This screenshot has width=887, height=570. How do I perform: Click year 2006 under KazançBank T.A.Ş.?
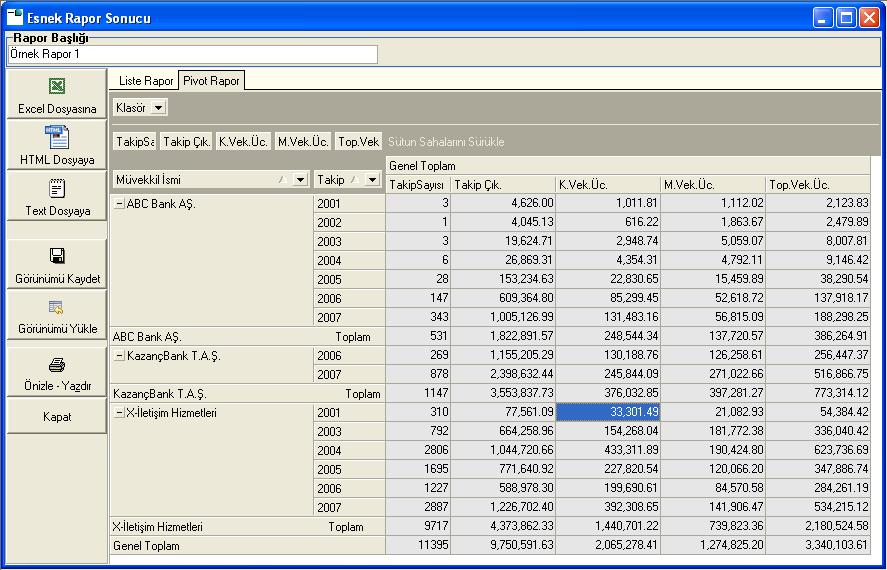coord(349,356)
